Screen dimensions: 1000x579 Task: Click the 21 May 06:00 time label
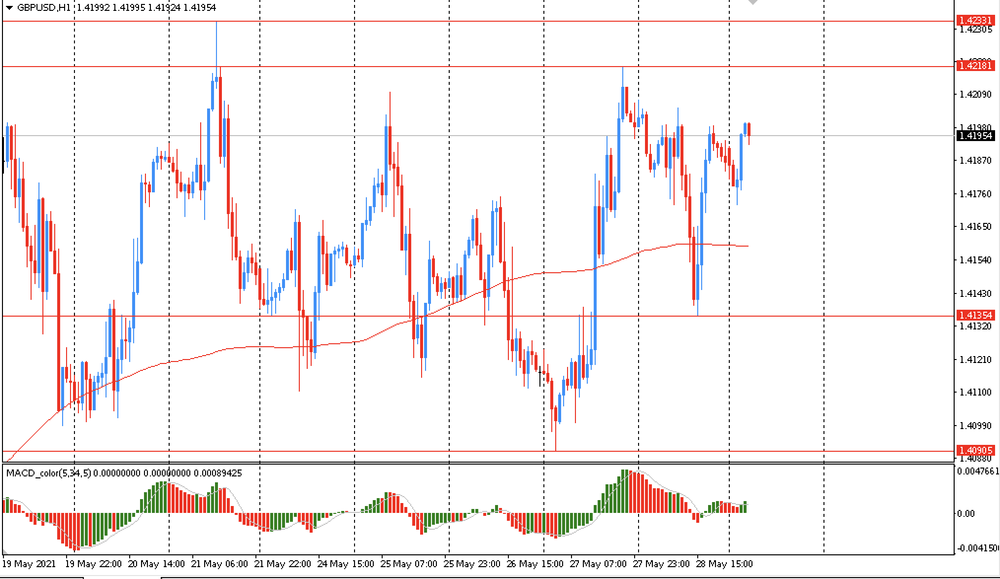tap(219, 564)
